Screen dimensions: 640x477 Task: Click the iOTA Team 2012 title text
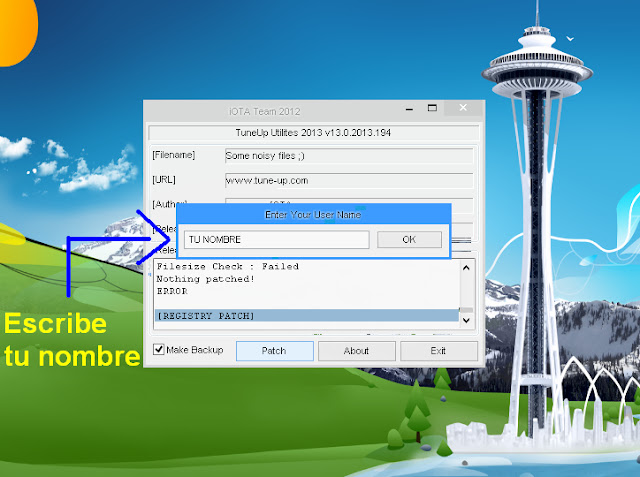[264, 111]
